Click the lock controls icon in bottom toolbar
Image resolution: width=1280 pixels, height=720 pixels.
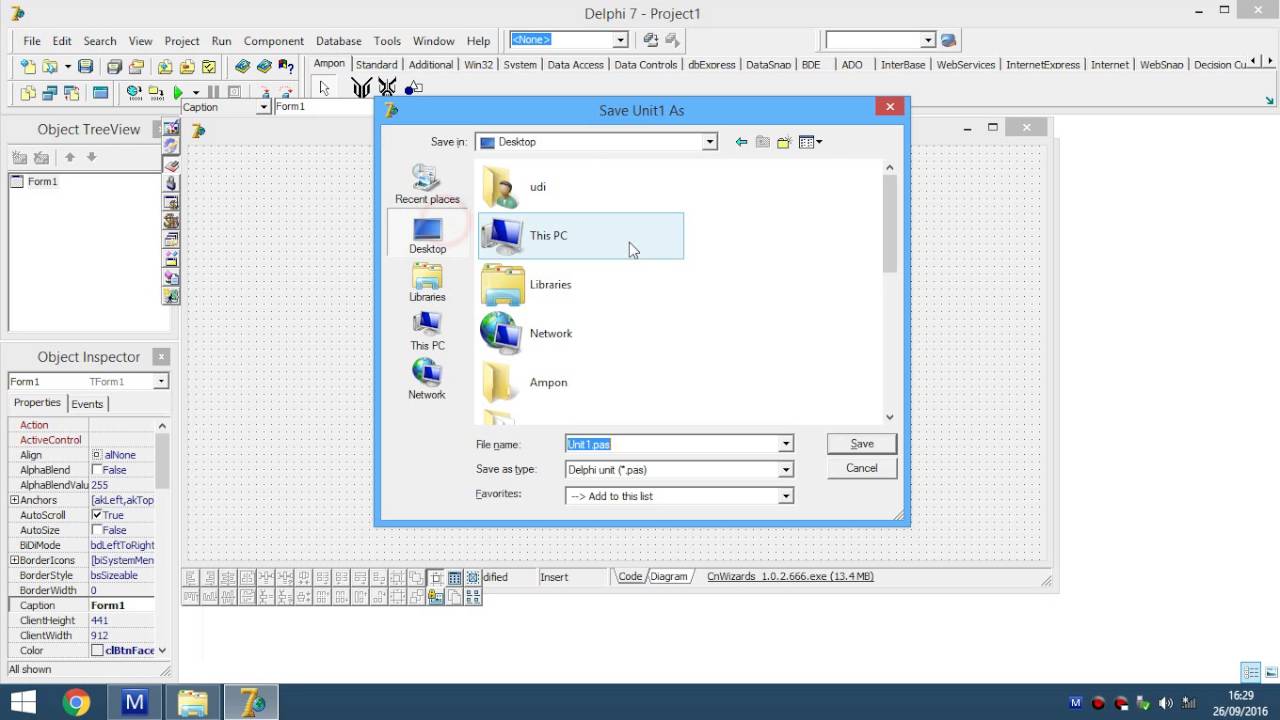click(x=435, y=597)
